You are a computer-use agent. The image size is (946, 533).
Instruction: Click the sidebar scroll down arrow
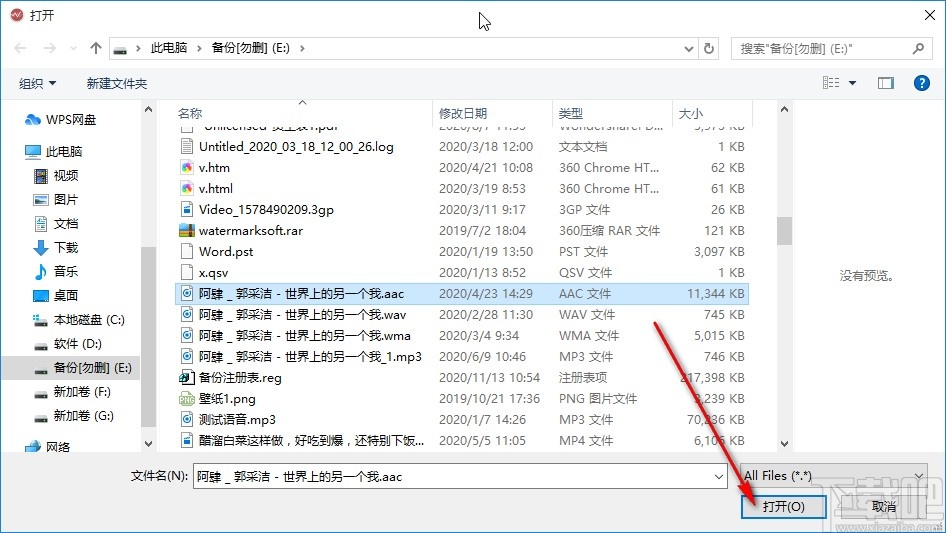tap(148, 444)
